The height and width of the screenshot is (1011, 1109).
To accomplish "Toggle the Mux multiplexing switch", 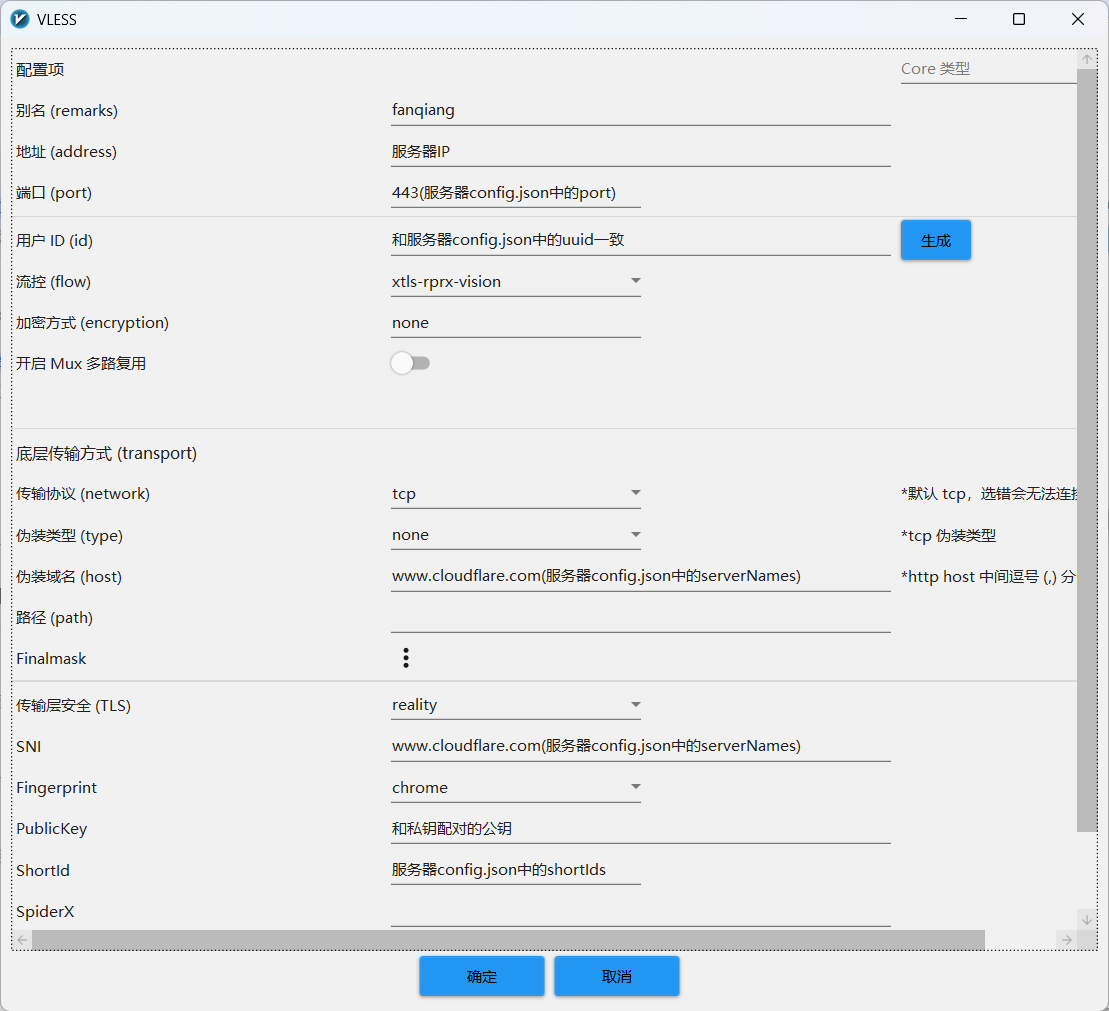I will coord(410,363).
